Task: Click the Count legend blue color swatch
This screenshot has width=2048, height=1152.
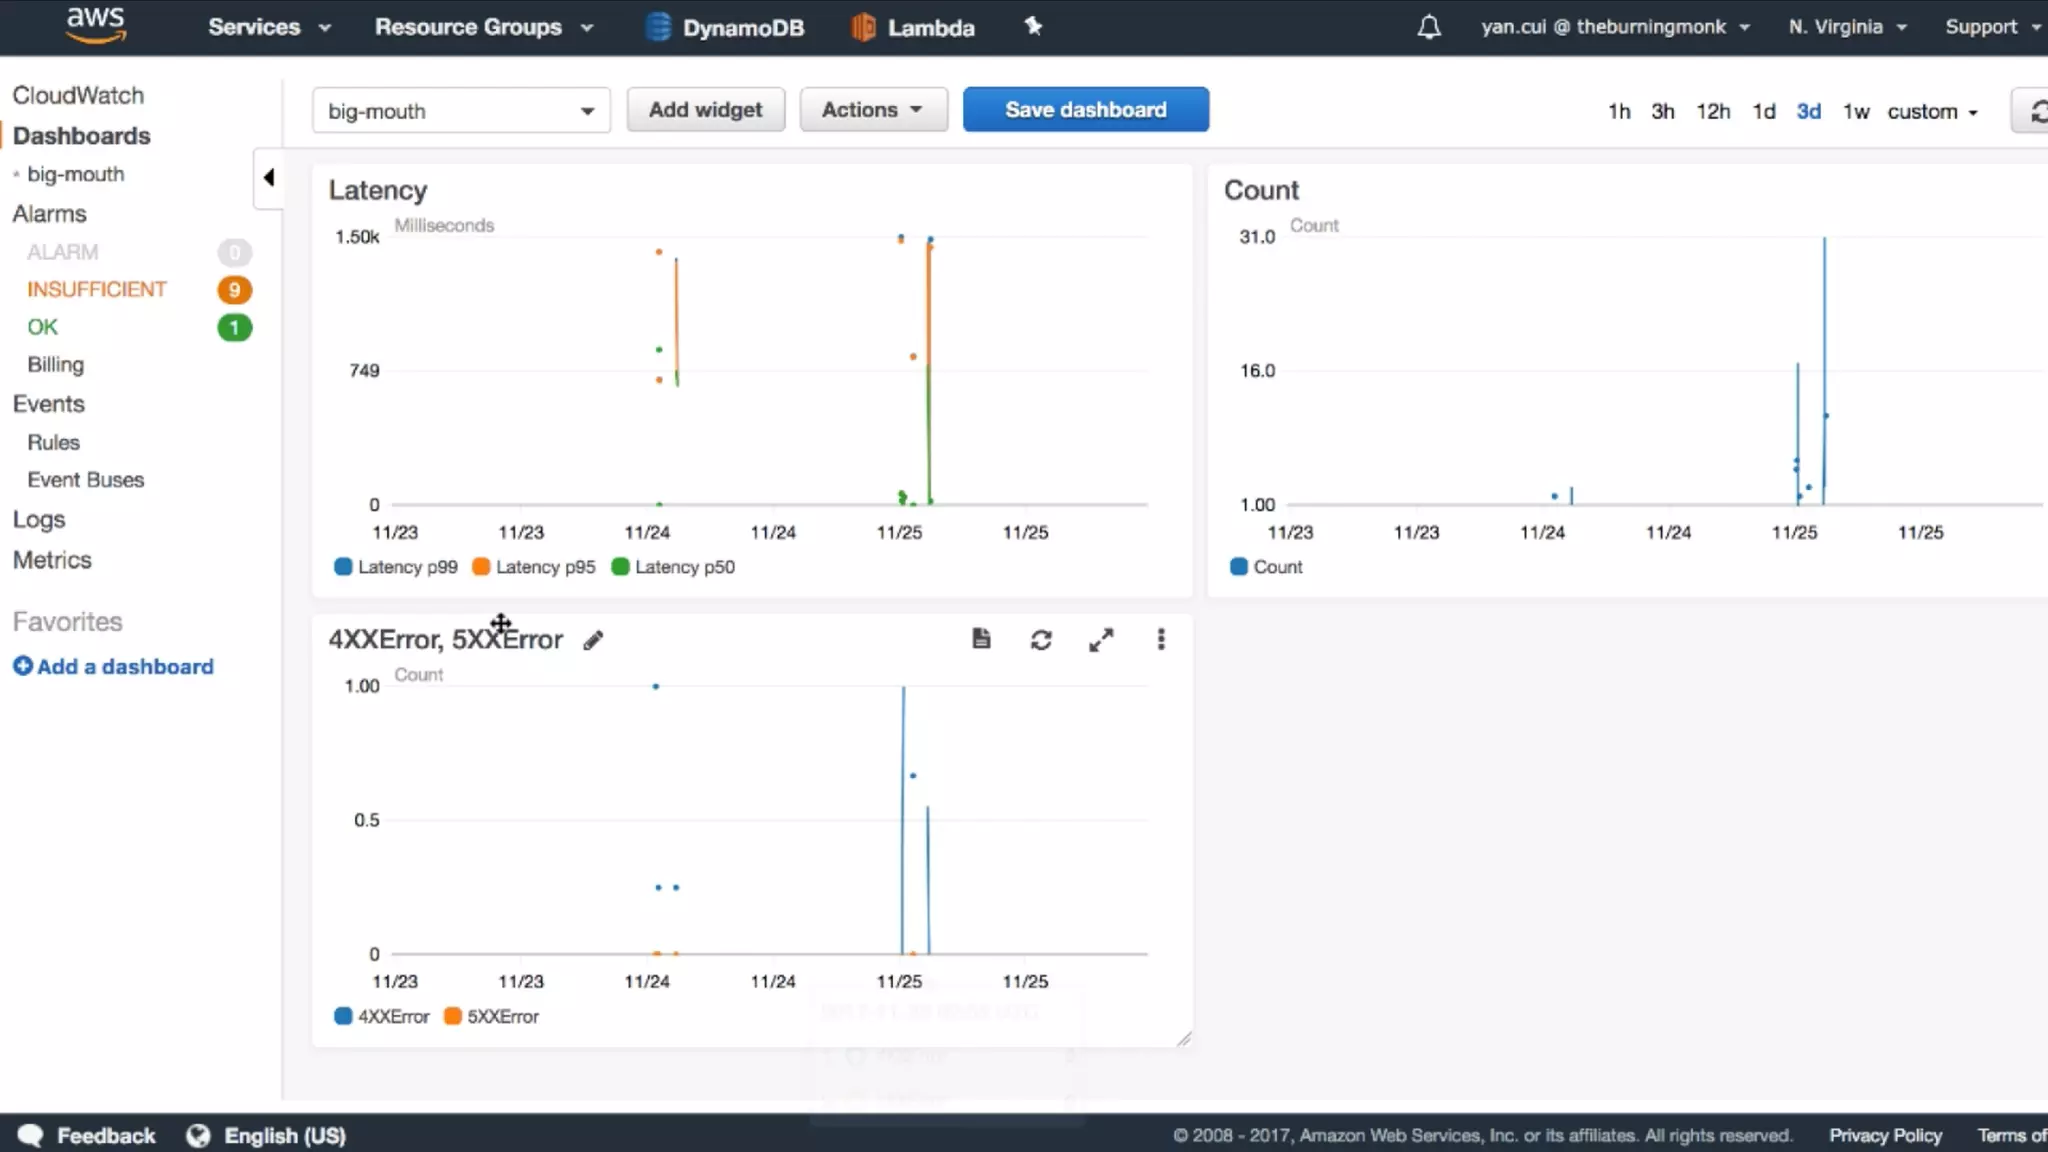Action: tap(1239, 567)
